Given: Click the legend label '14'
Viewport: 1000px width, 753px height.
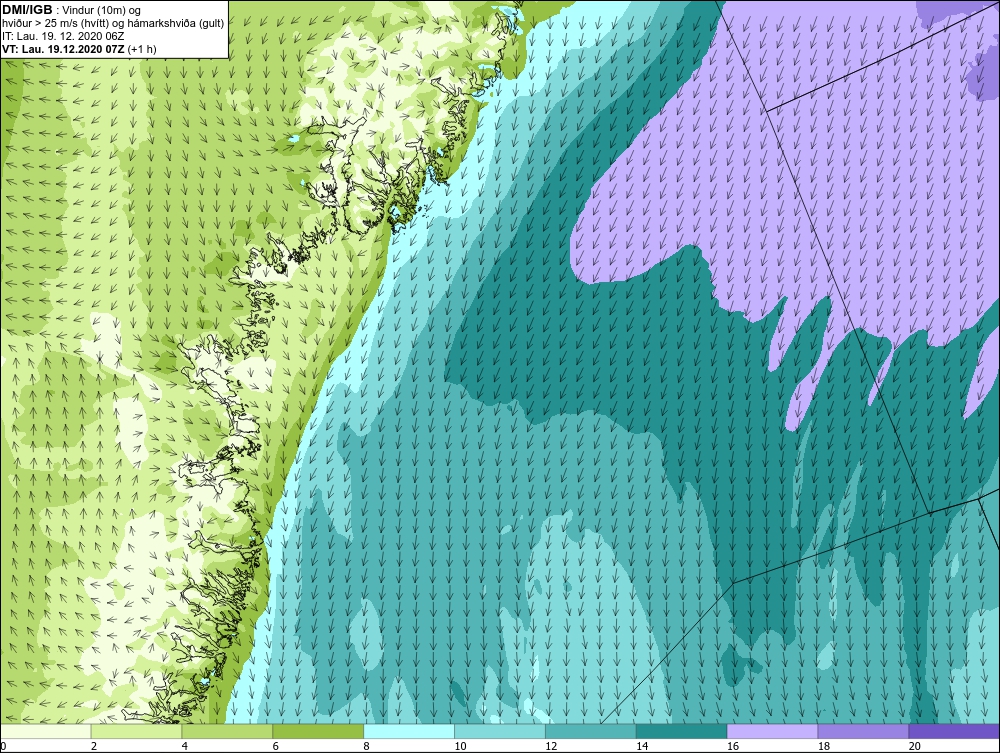Looking at the screenshot, I should pyautogui.click(x=642, y=746).
